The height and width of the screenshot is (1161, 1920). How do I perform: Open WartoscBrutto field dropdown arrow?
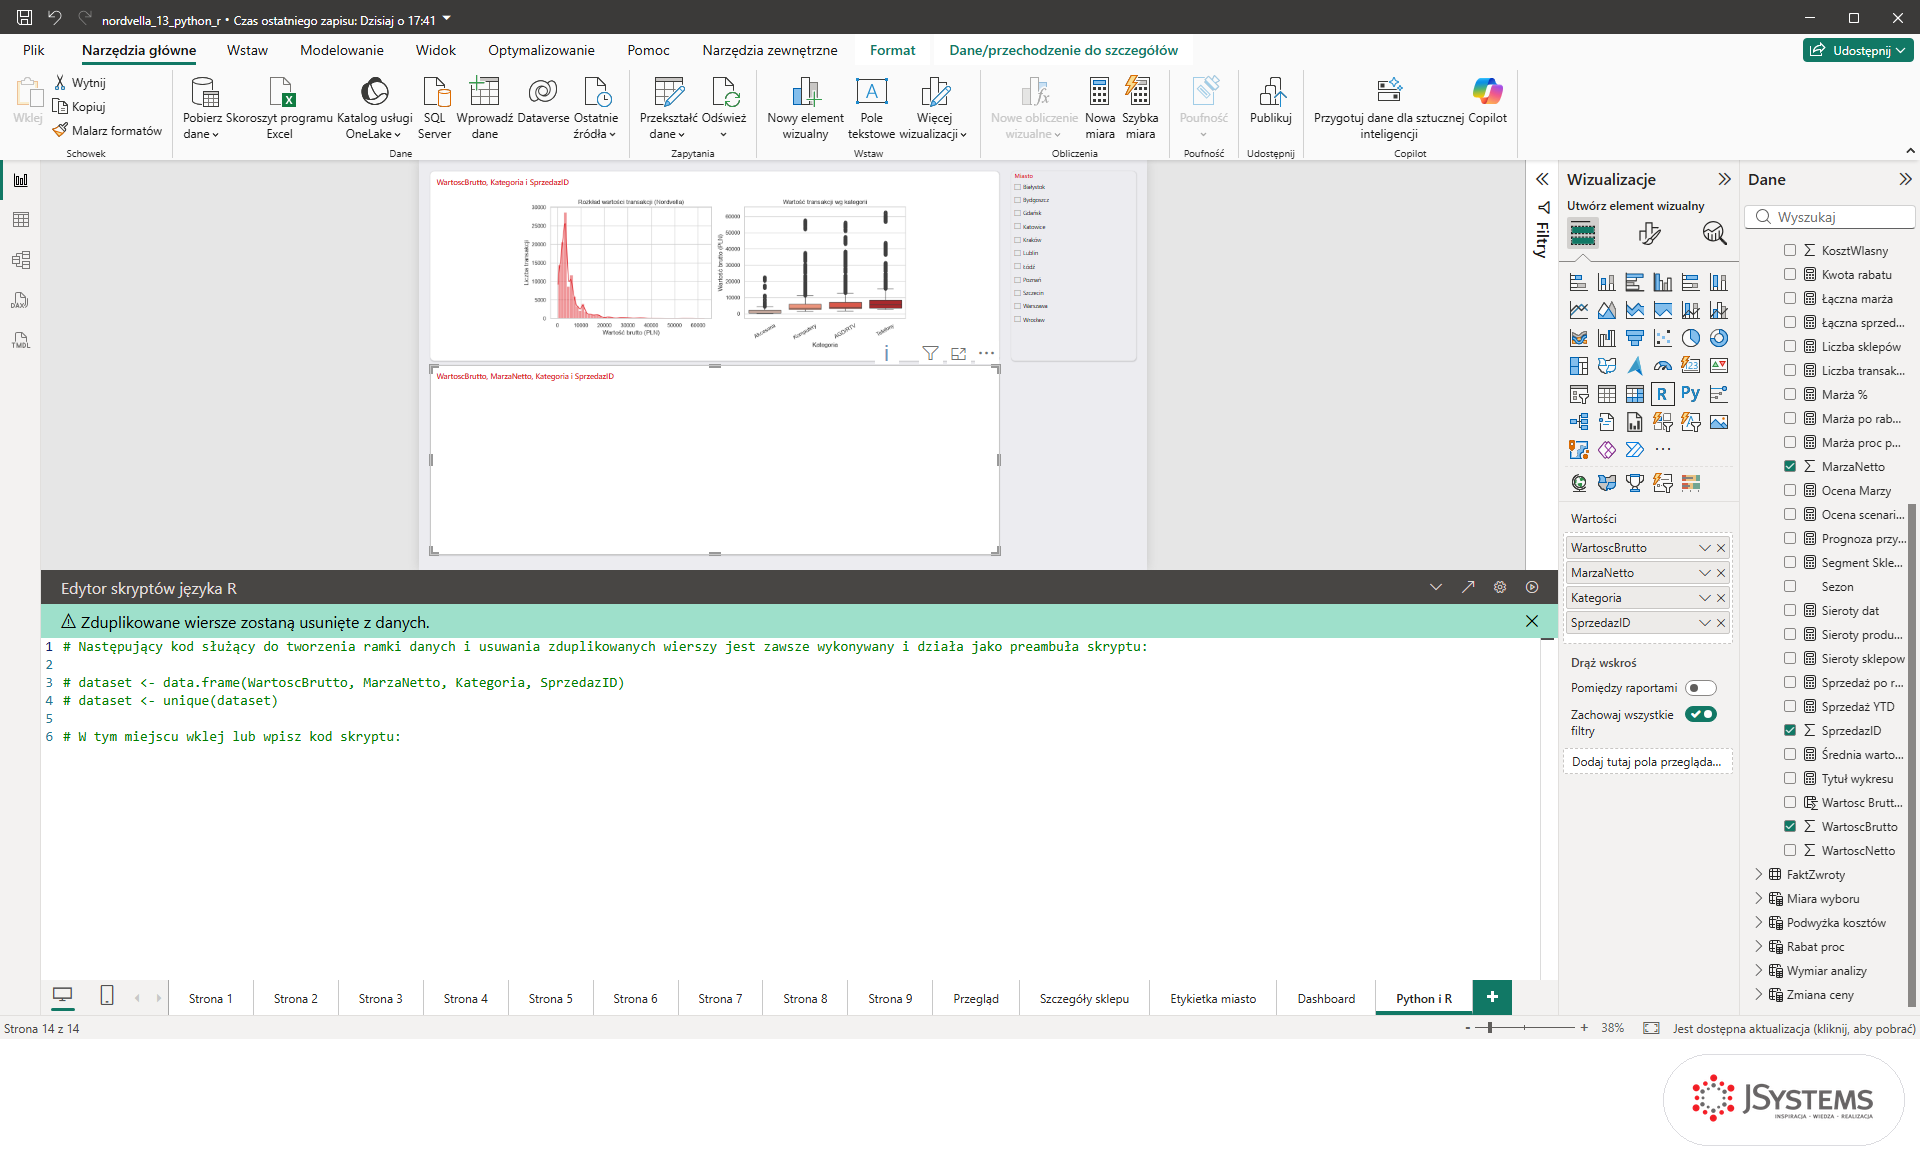coord(1705,548)
